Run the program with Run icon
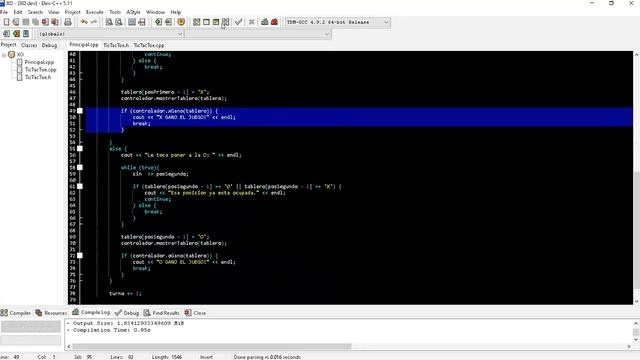The height and width of the screenshot is (360, 640). (206, 22)
